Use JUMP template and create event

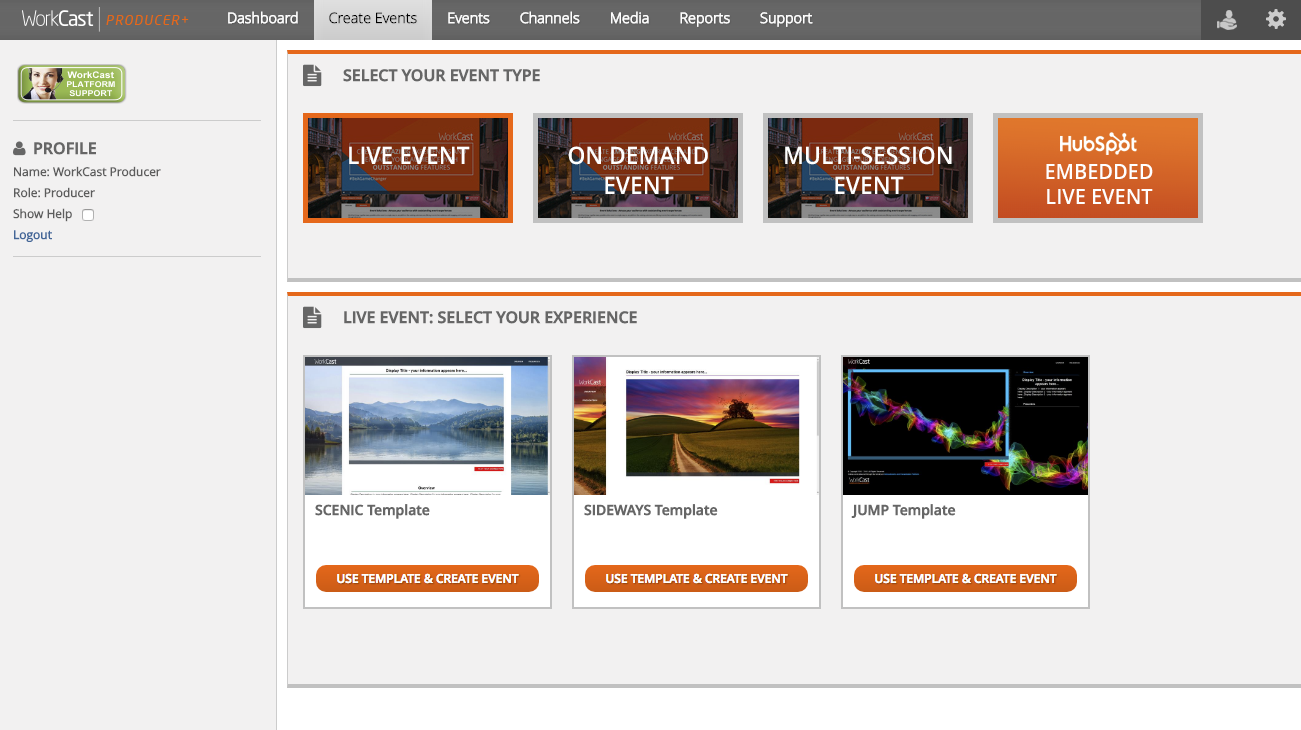click(x=965, y=578)
